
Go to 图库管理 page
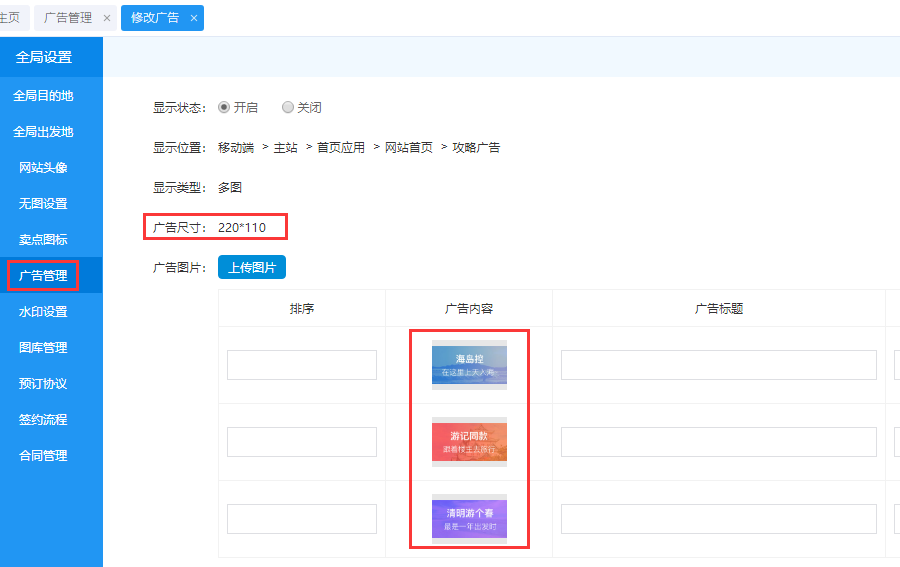tap(43, 348)
